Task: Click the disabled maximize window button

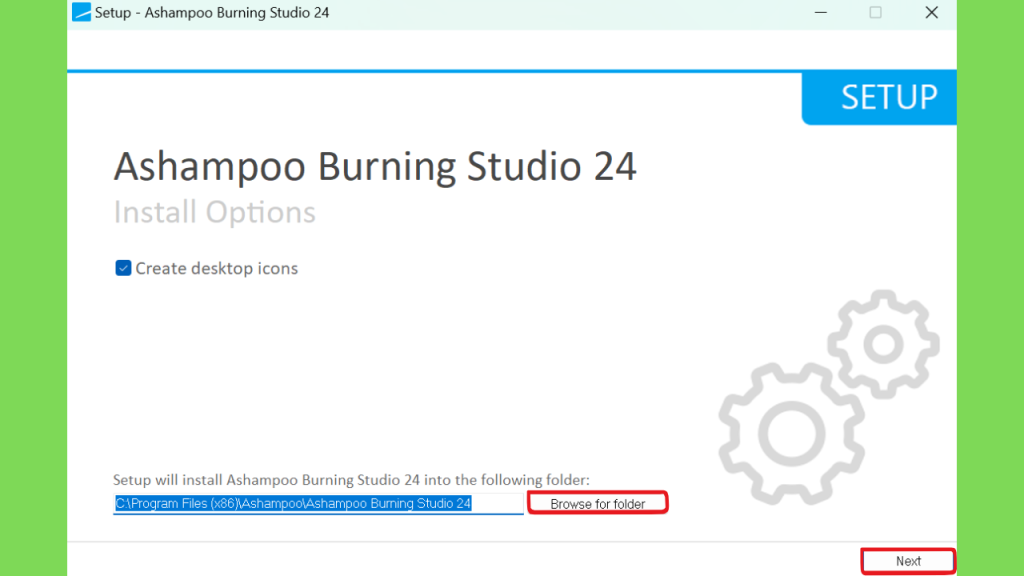Action: tap(875, 12)
